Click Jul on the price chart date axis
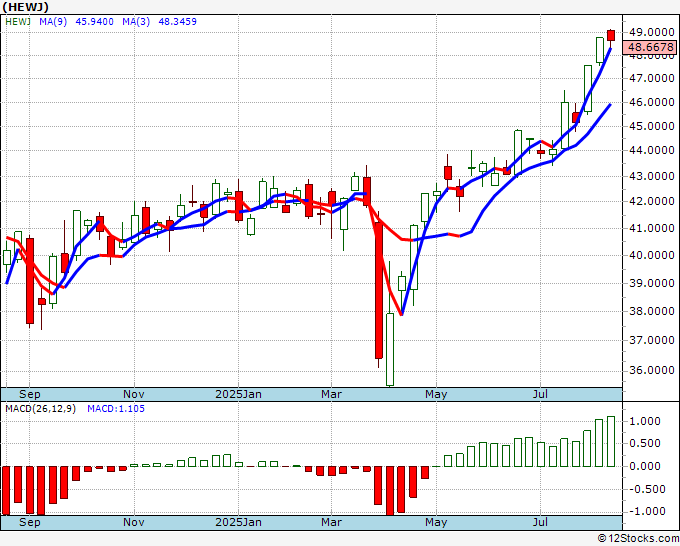680x546 pixels. click(x=541, y=394)
